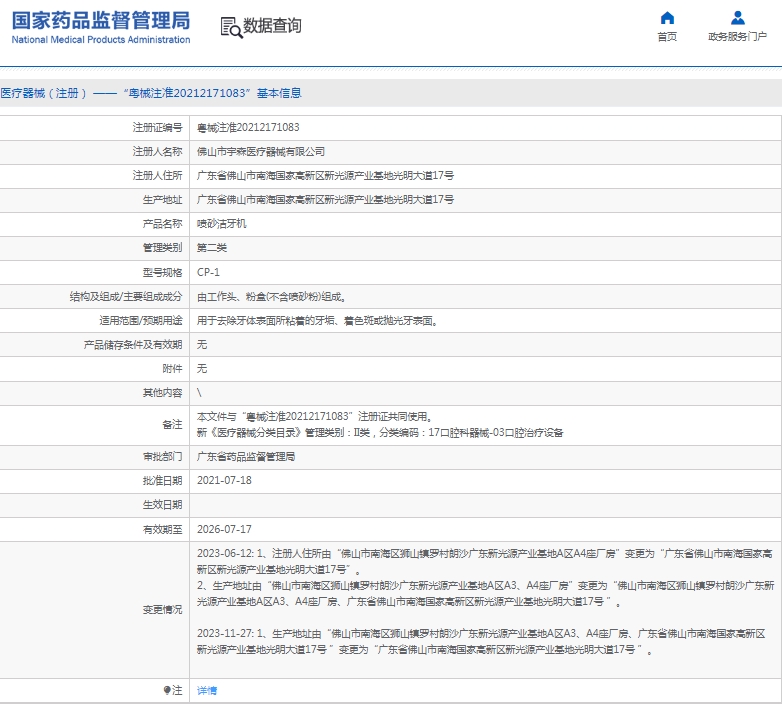The image size is (782, 710).
Task: Click the 型号规格 row label
Action: click(x=162, y=272)
